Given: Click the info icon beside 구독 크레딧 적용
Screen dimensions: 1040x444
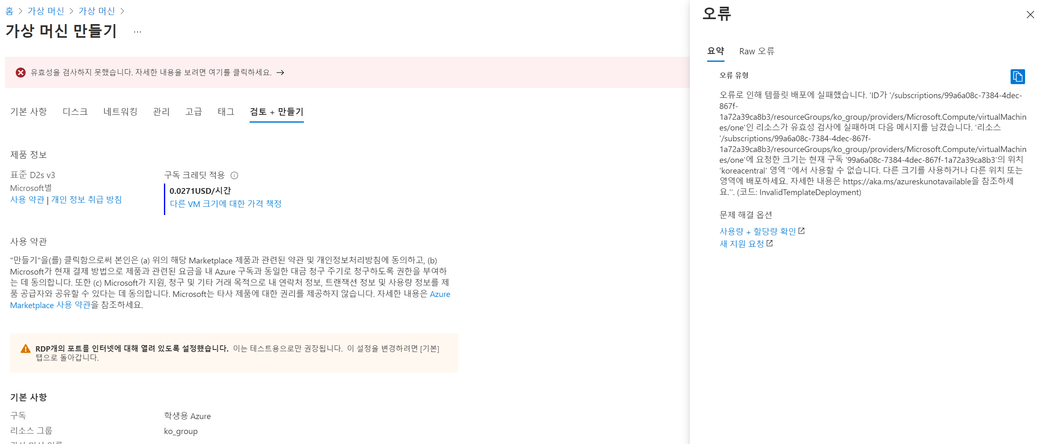Looking at the screenshot, I should pos(235,176).
